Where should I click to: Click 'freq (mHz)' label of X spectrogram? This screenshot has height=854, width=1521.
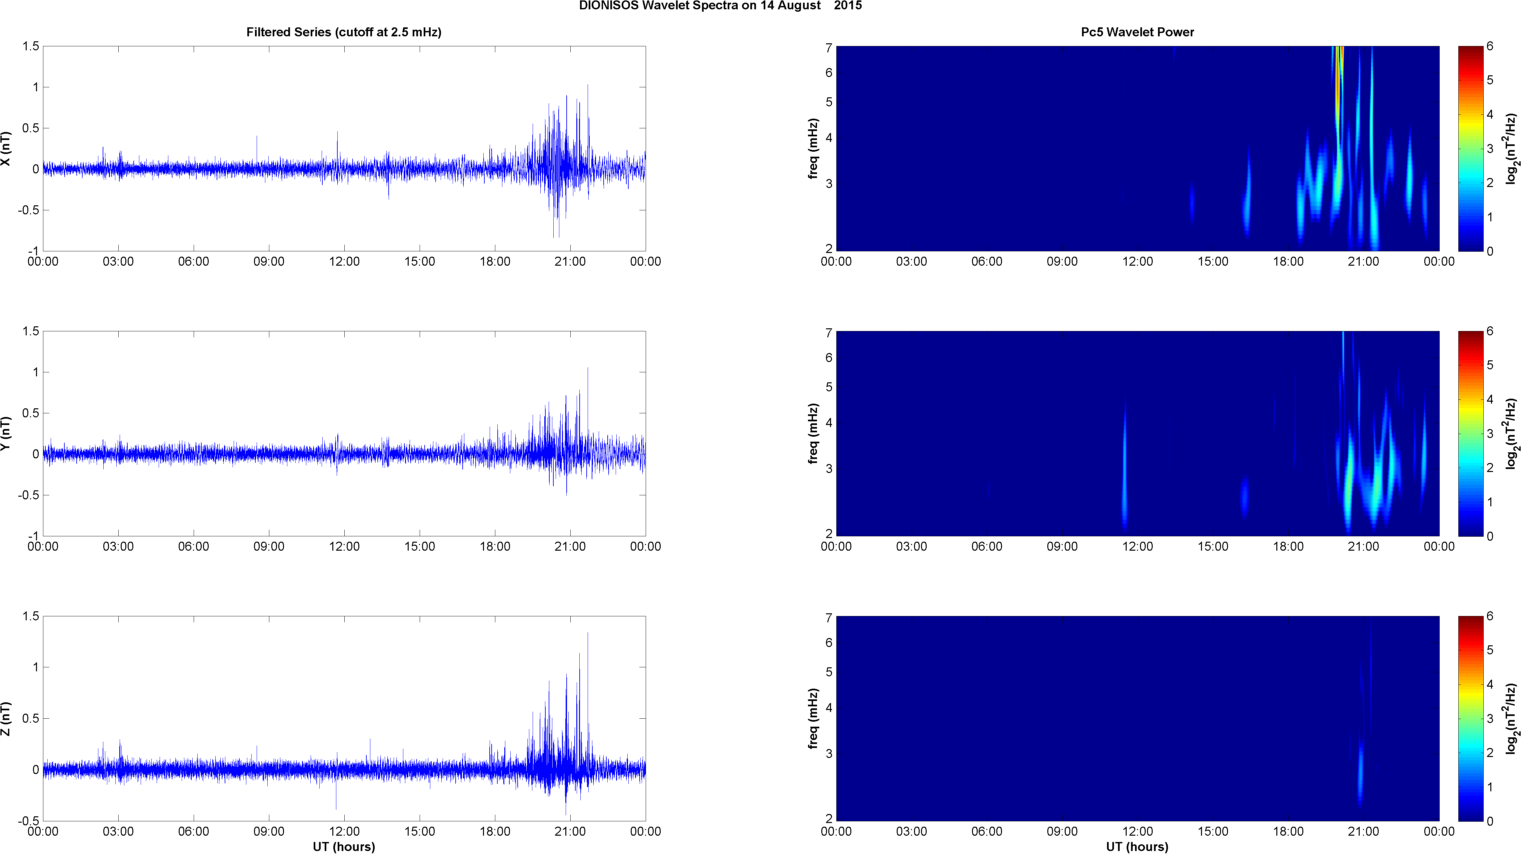[814, 149]
